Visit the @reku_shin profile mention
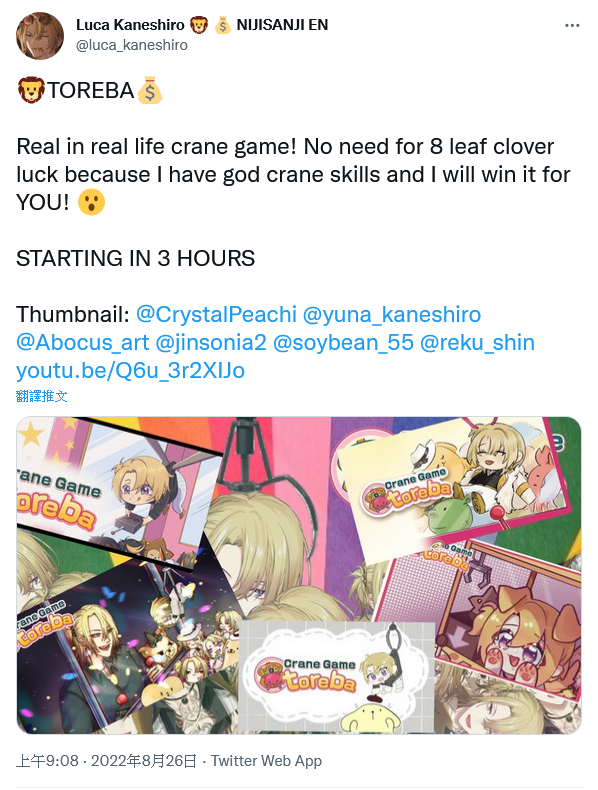Screen dimensions: 598x790 tap(477, 343)
